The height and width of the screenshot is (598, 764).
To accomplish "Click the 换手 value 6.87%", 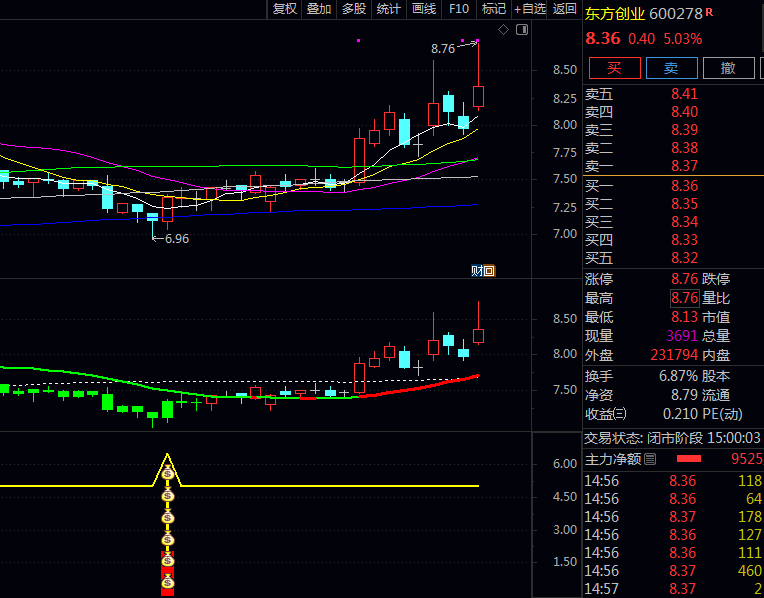I will pos(678,376).
